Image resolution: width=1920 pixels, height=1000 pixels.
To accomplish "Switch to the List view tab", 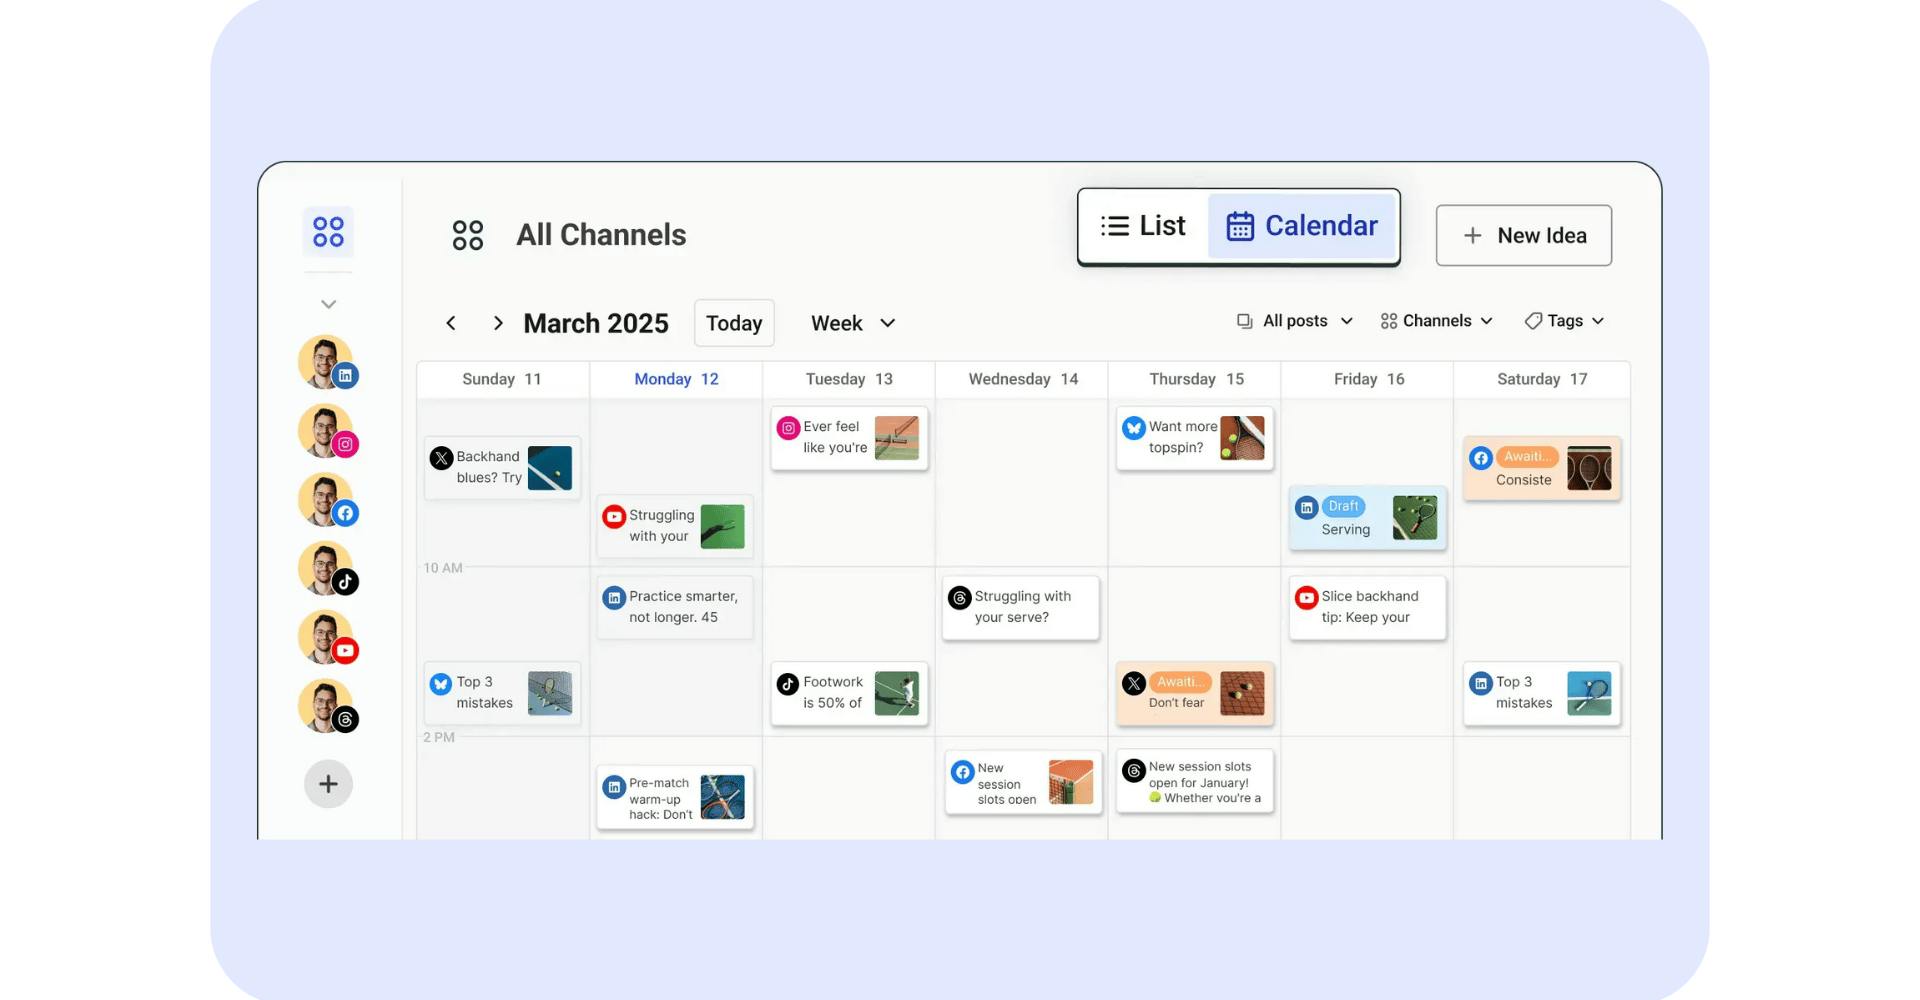I will [x=1143, y=226].
